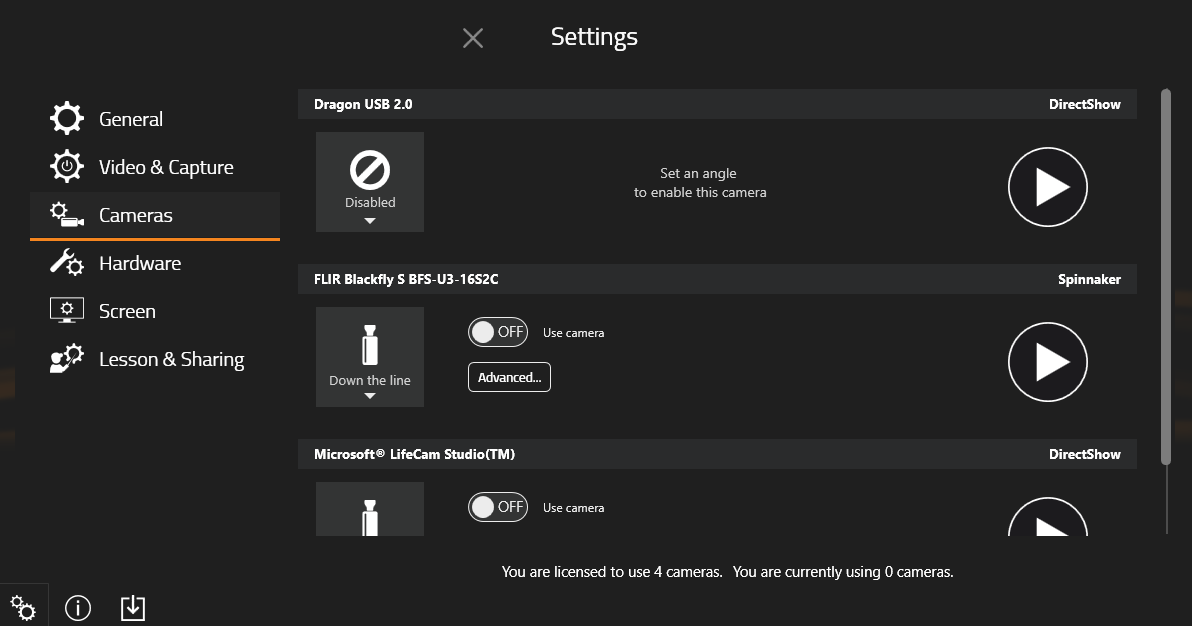Image resolution: width=1192 pixels, height=626 pixels.
Task: Click the General gear icon
Action: click(67, 119)
